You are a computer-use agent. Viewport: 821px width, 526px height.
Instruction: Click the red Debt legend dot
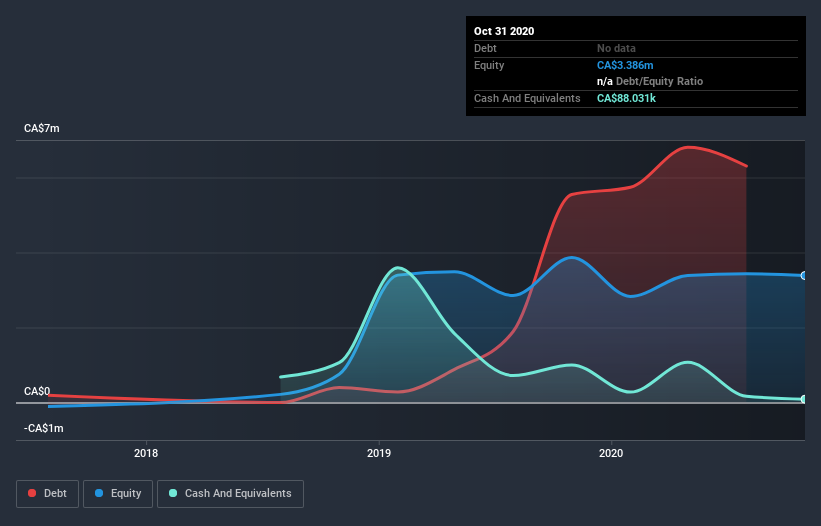point(32,493)
